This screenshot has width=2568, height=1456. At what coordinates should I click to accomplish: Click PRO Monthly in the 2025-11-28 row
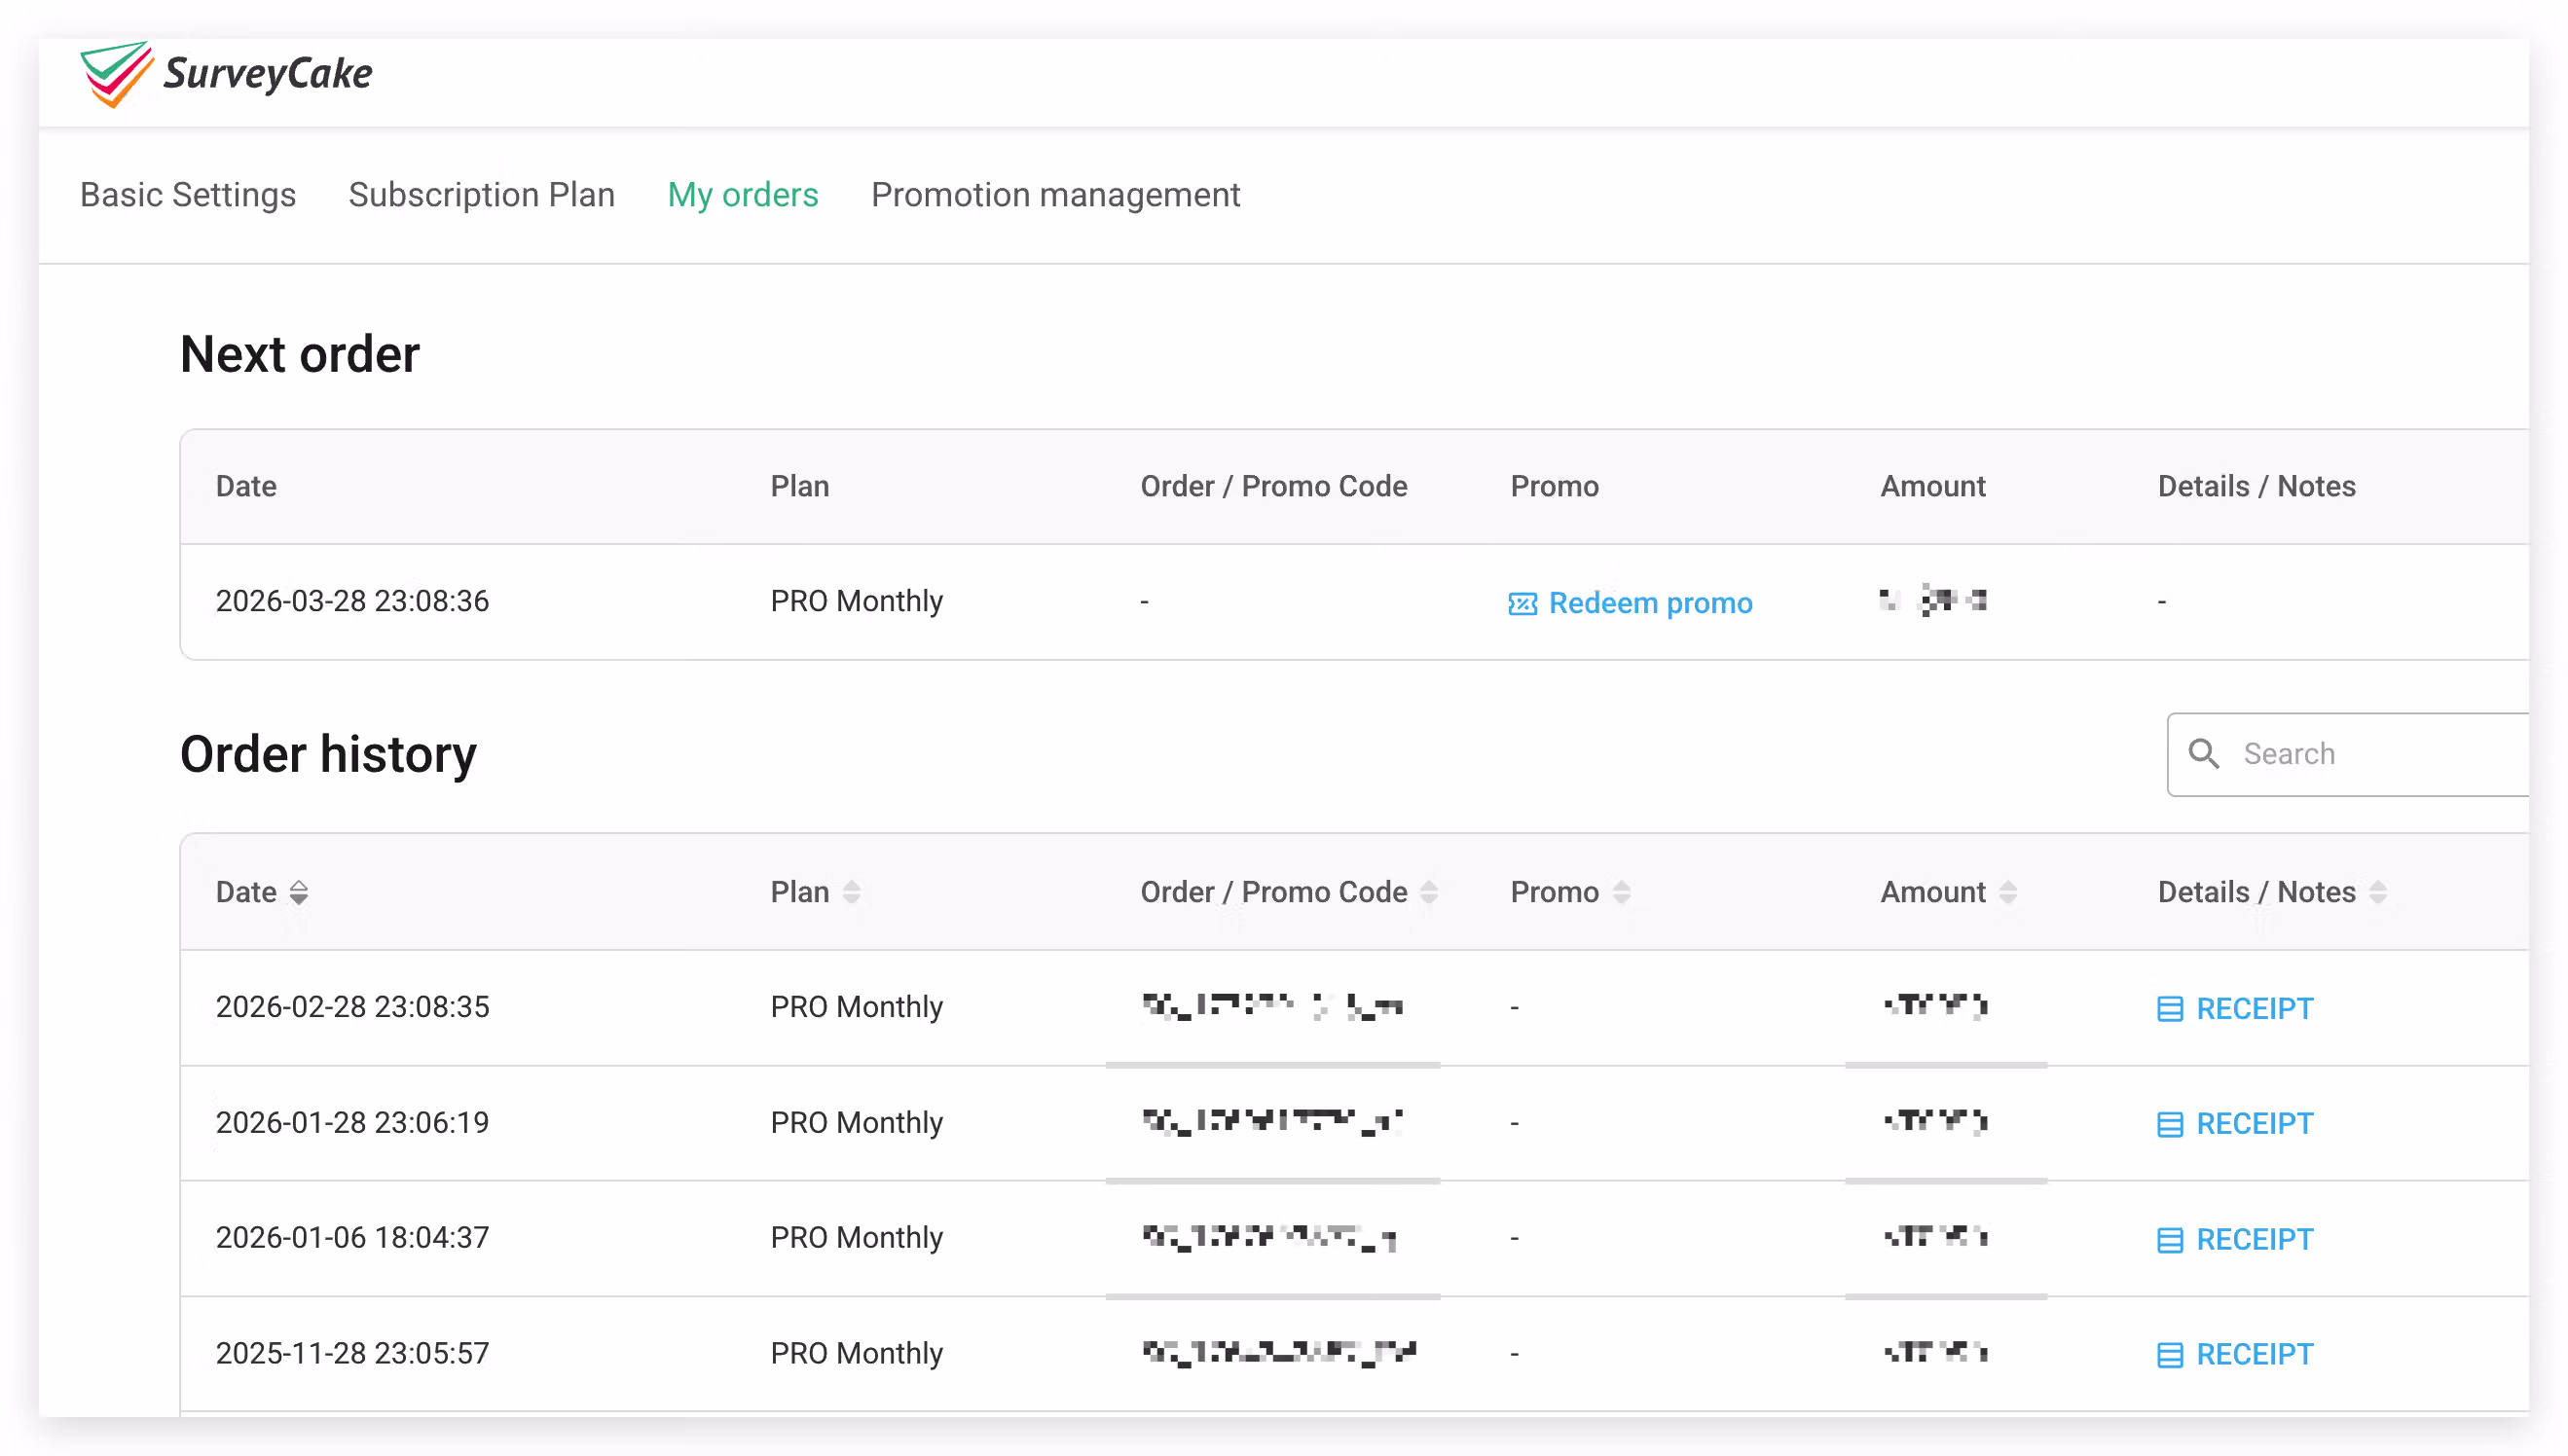coord(856,1353)
